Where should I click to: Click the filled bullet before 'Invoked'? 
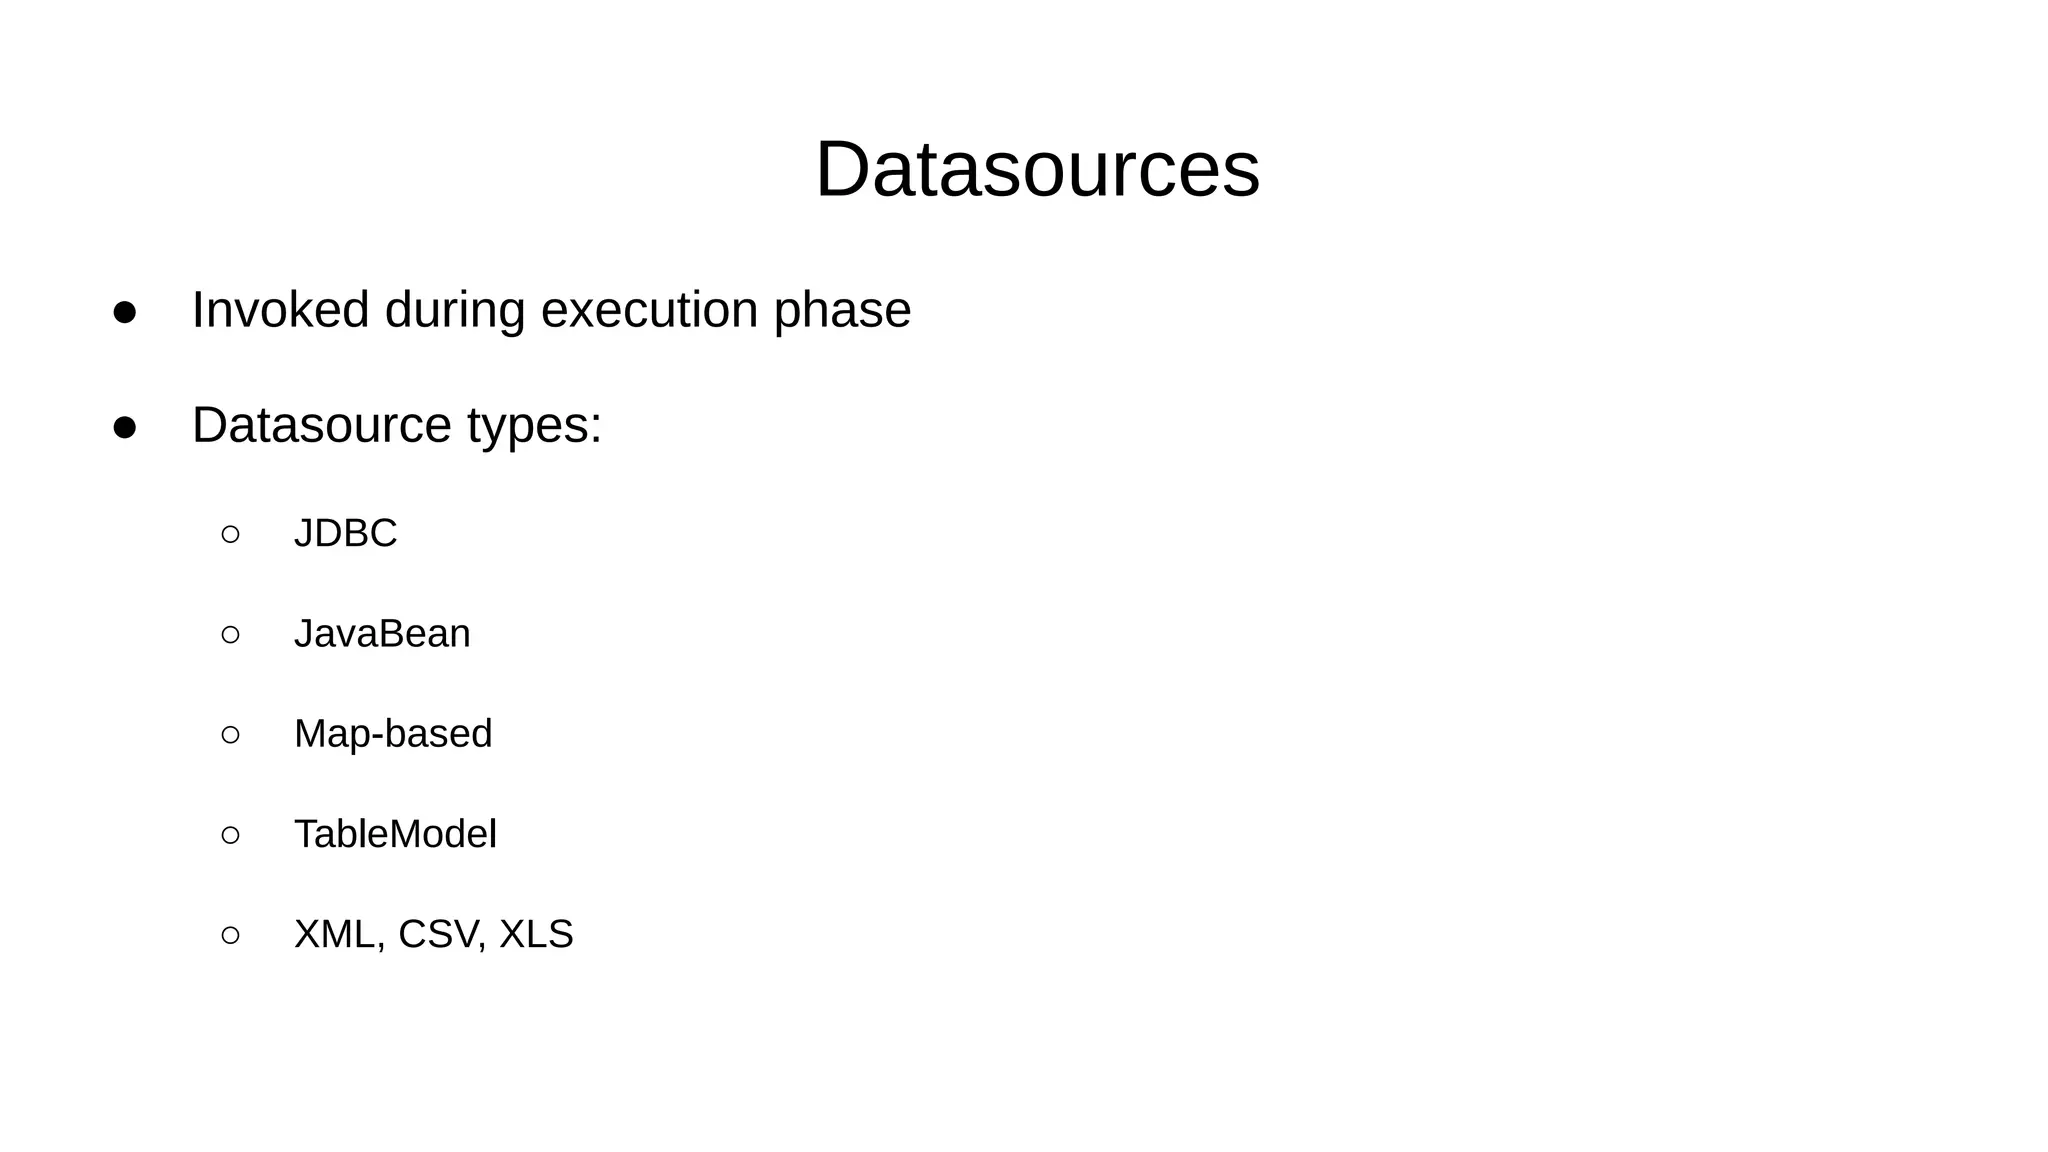(x=125, y=312)
